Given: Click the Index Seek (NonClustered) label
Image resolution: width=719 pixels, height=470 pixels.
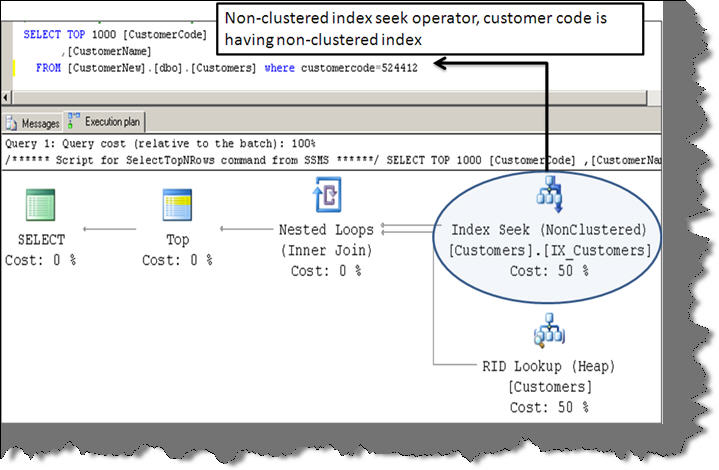Looking at the screenshot, I should (x=549, y=230).
